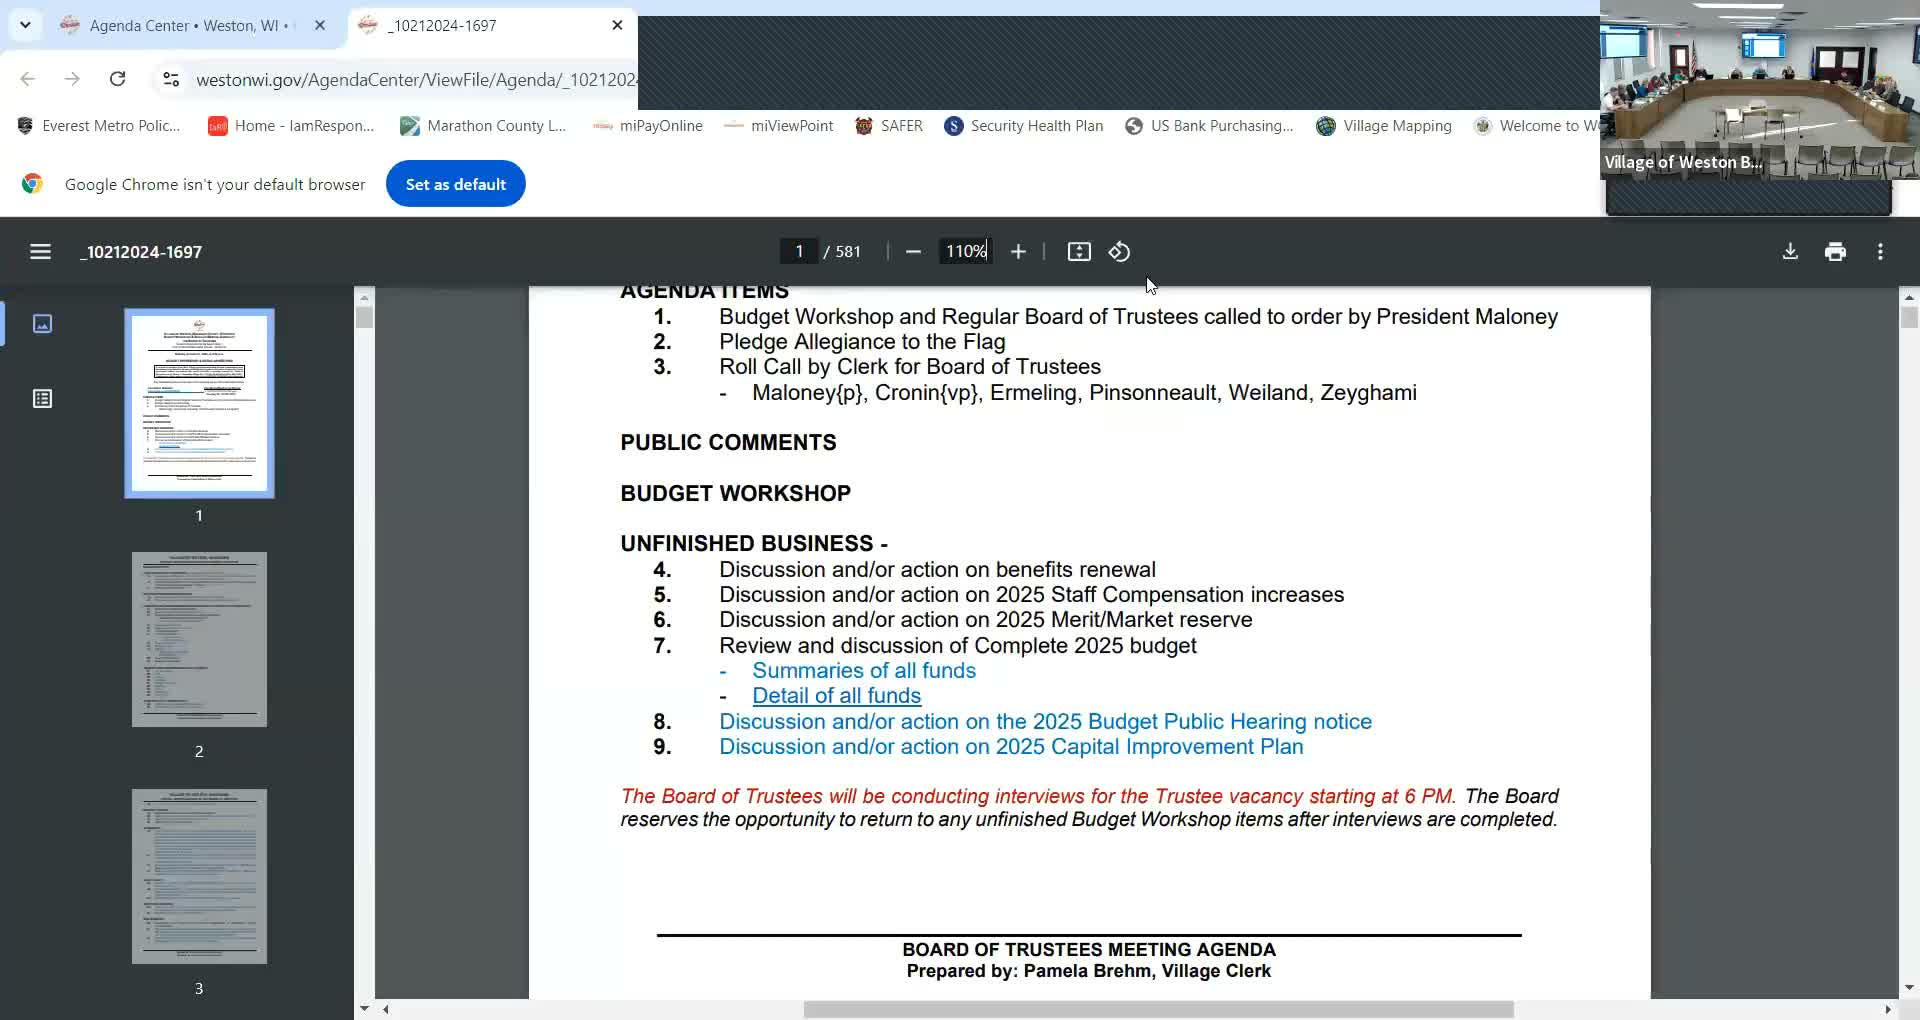The image size is (1920, 1020).
Task: Click the 110% zoom level field
Action: pyautogui.click(x=965, y=252)
